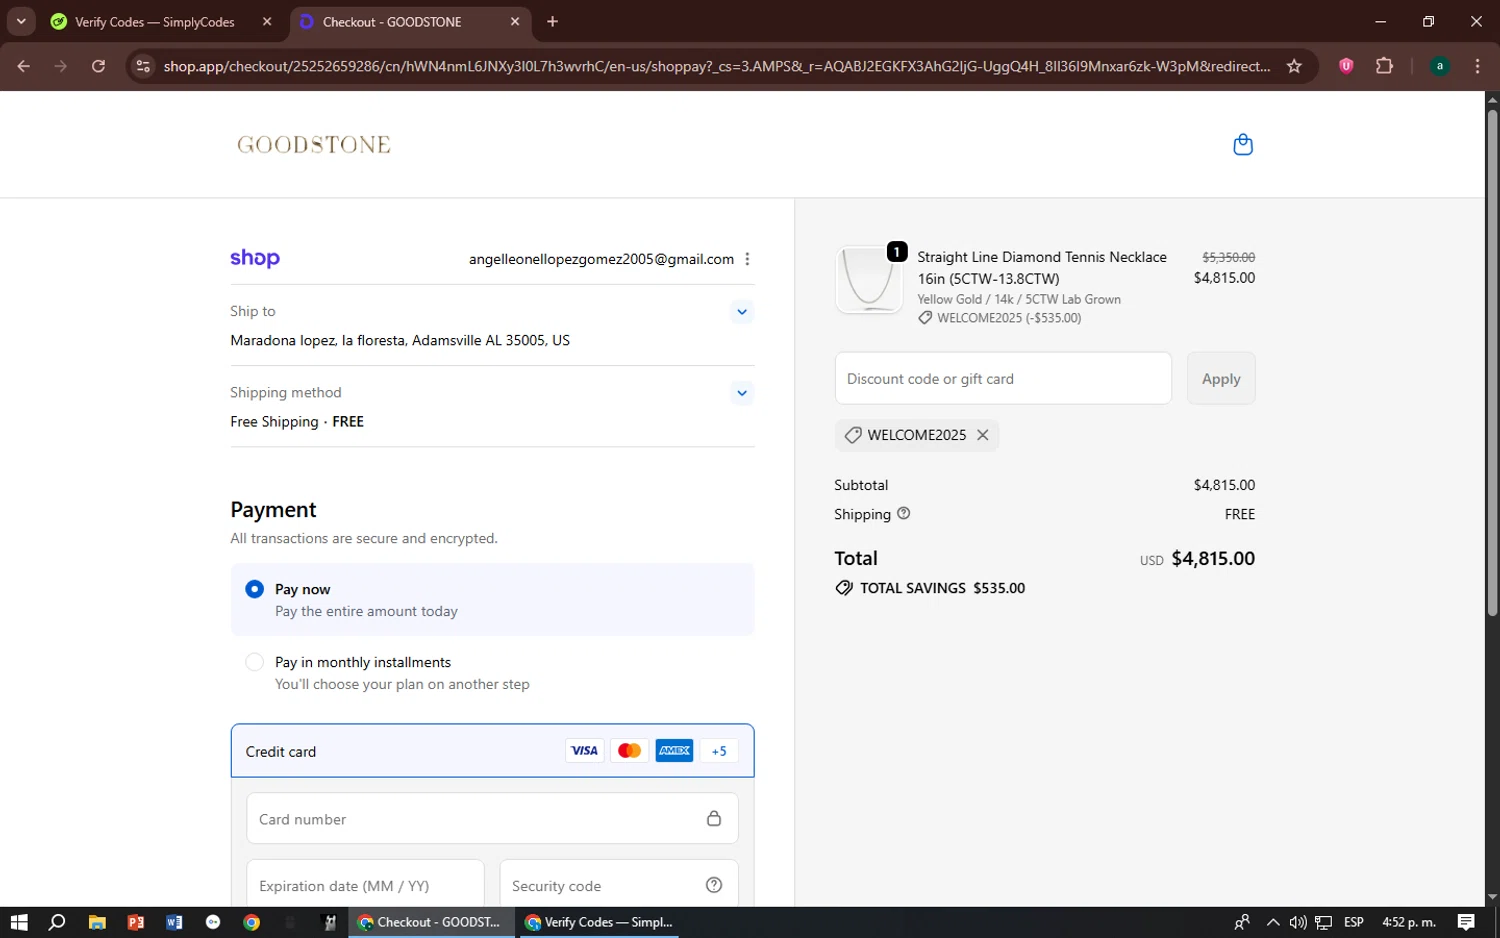Open the shield extension icon in toolbar
Viewport: 1500px width, 938px height.
[1346, 66]
